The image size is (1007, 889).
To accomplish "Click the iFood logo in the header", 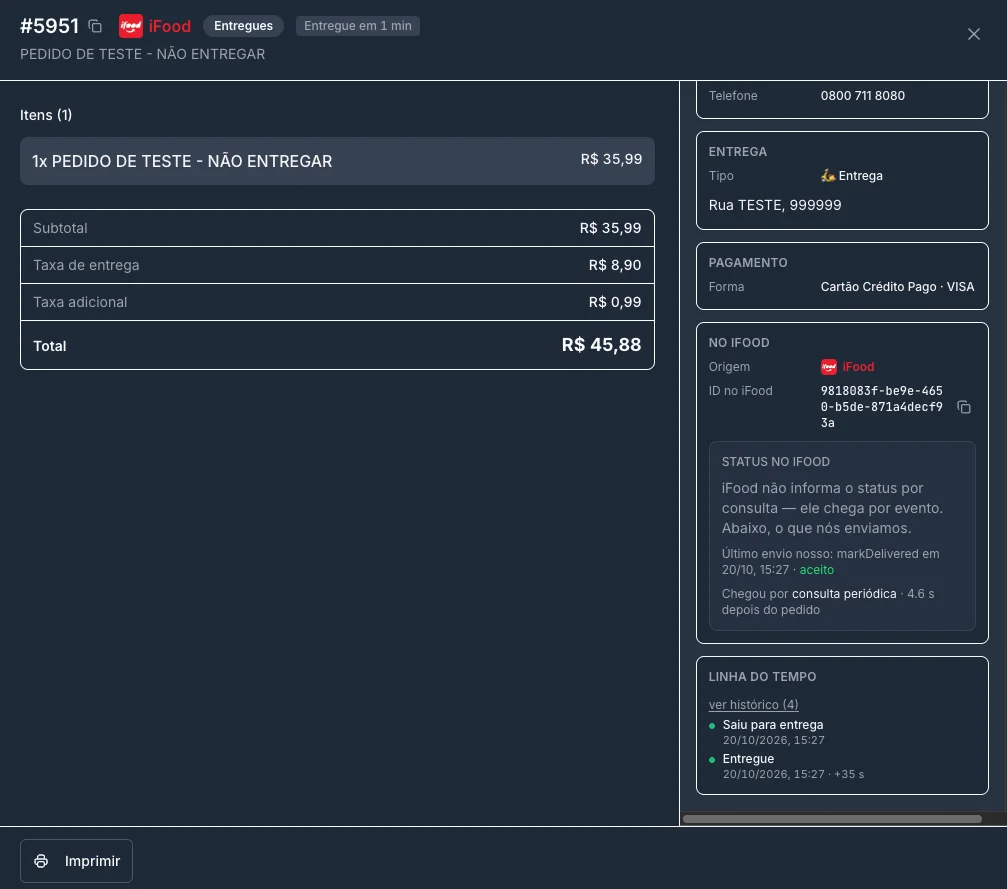I will [x=131, y=26].
